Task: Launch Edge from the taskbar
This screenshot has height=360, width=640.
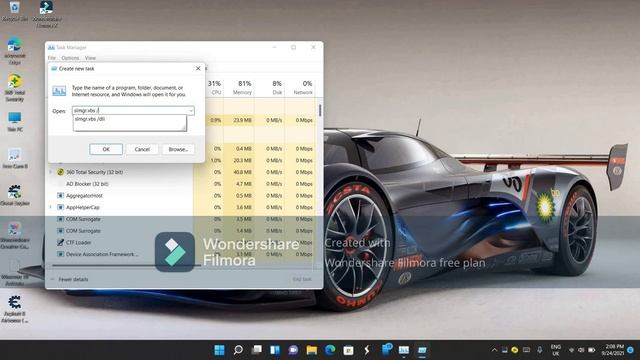Action: [330, 350]
